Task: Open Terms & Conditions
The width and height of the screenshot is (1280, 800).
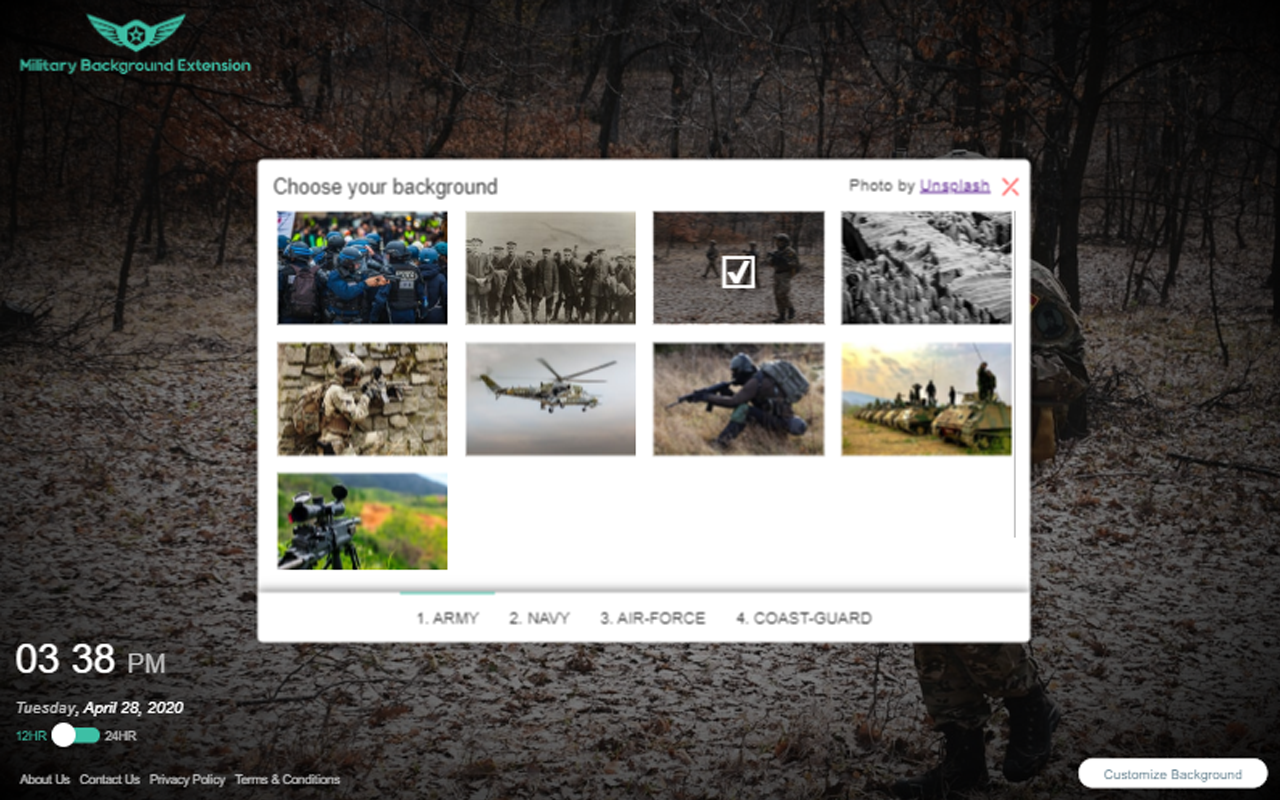Action: click(287, 779)
